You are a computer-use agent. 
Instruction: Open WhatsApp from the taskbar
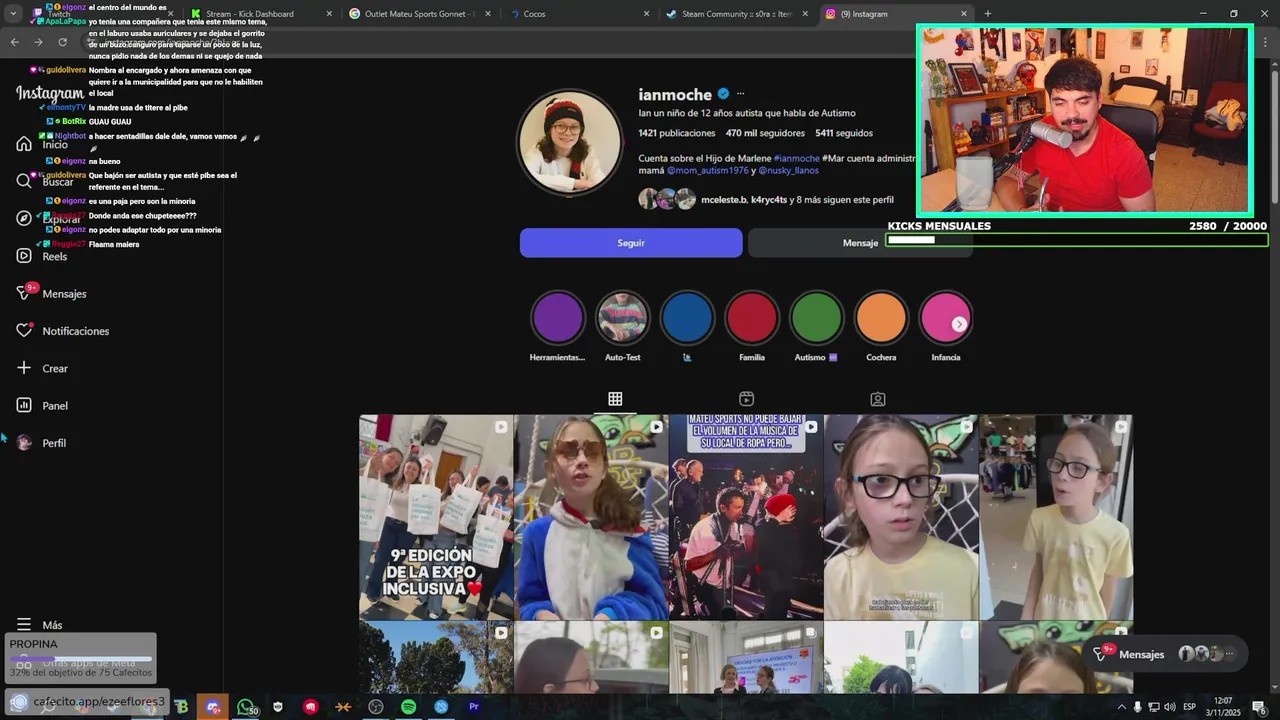(x=246, y=707)
